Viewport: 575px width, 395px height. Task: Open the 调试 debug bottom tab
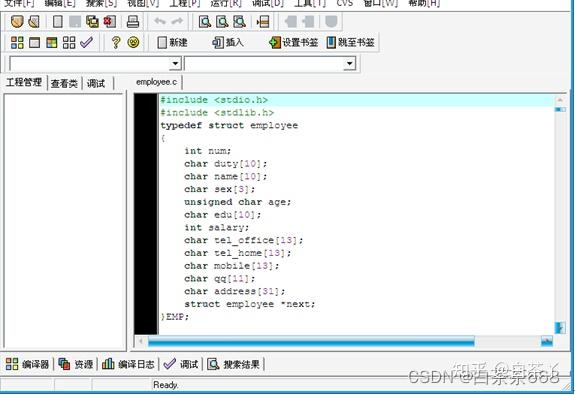coord(181,364)
